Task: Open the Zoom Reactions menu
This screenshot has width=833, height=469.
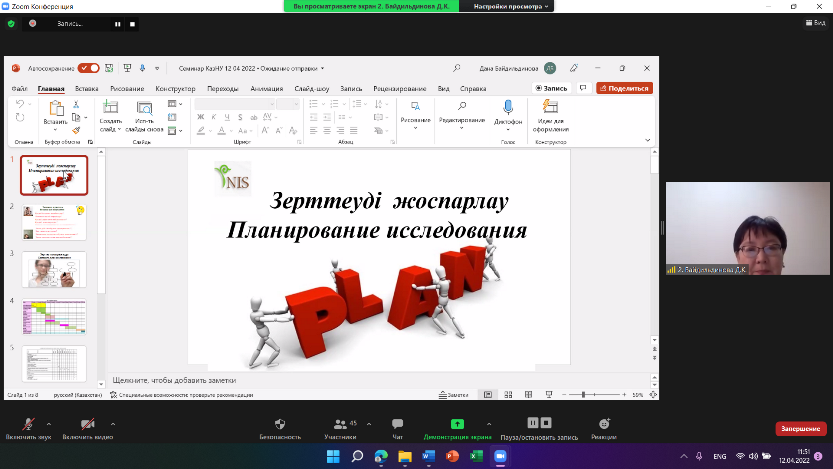Action: (x=604, y=424)
